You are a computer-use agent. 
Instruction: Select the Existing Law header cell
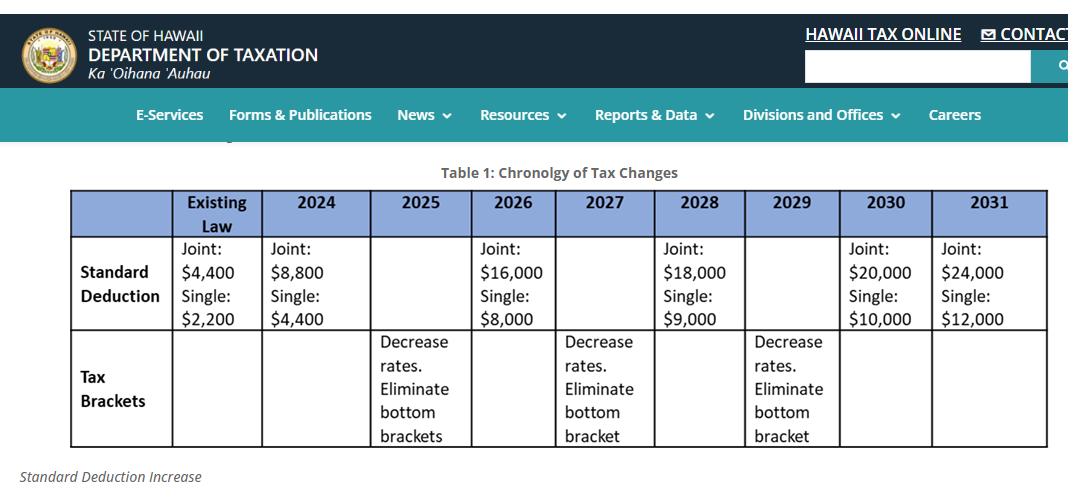216,214
